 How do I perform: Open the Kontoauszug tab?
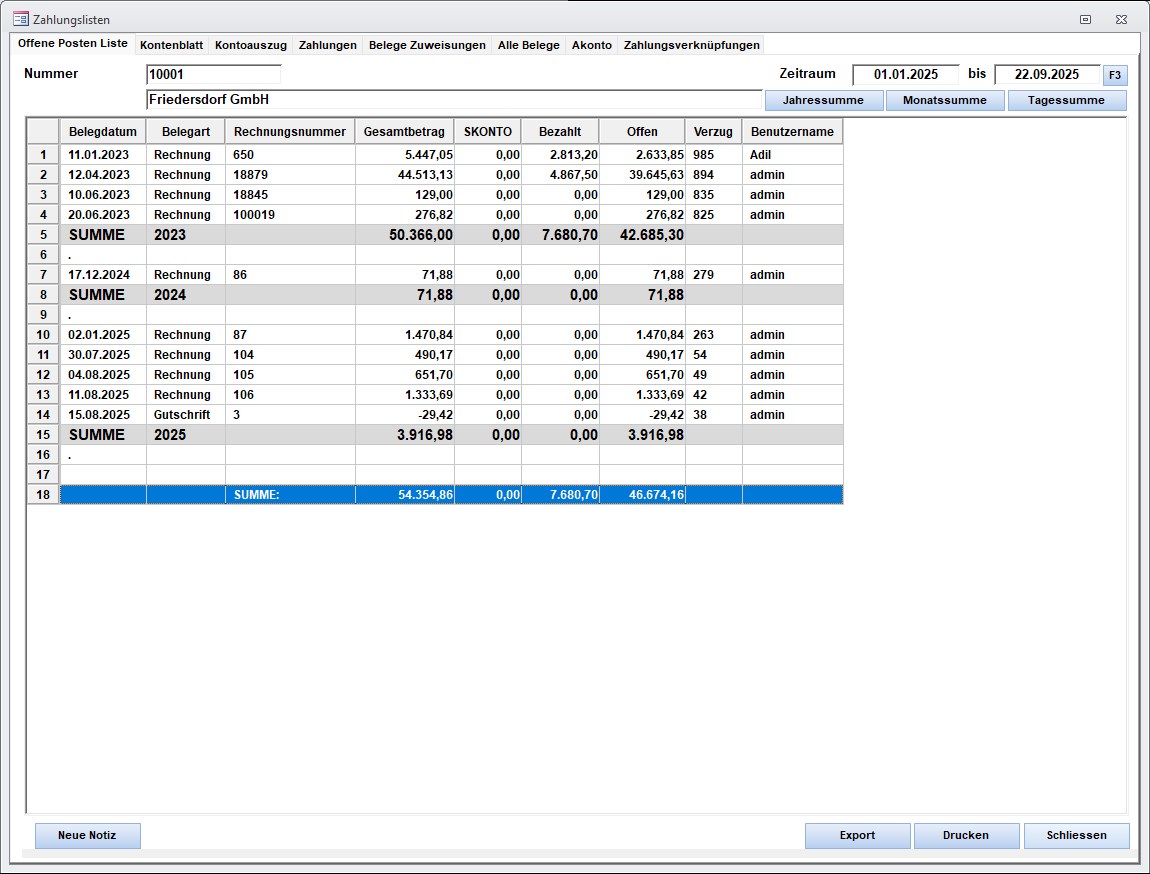(x=251, y=45)
